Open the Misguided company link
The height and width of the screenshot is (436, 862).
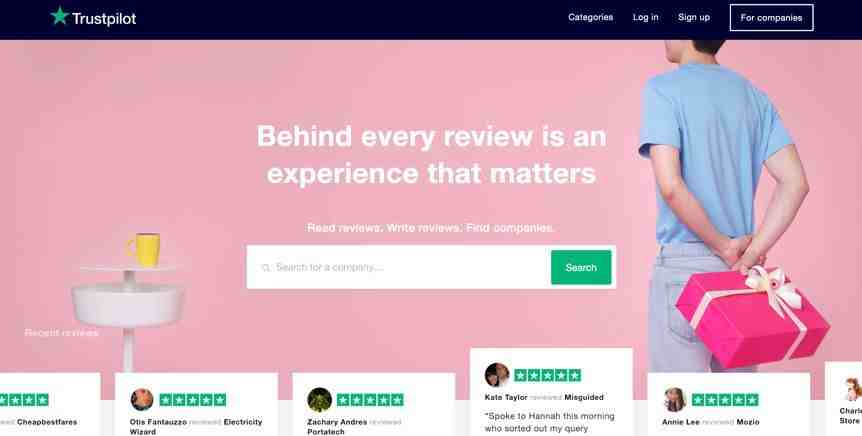(x=584, y=397)
